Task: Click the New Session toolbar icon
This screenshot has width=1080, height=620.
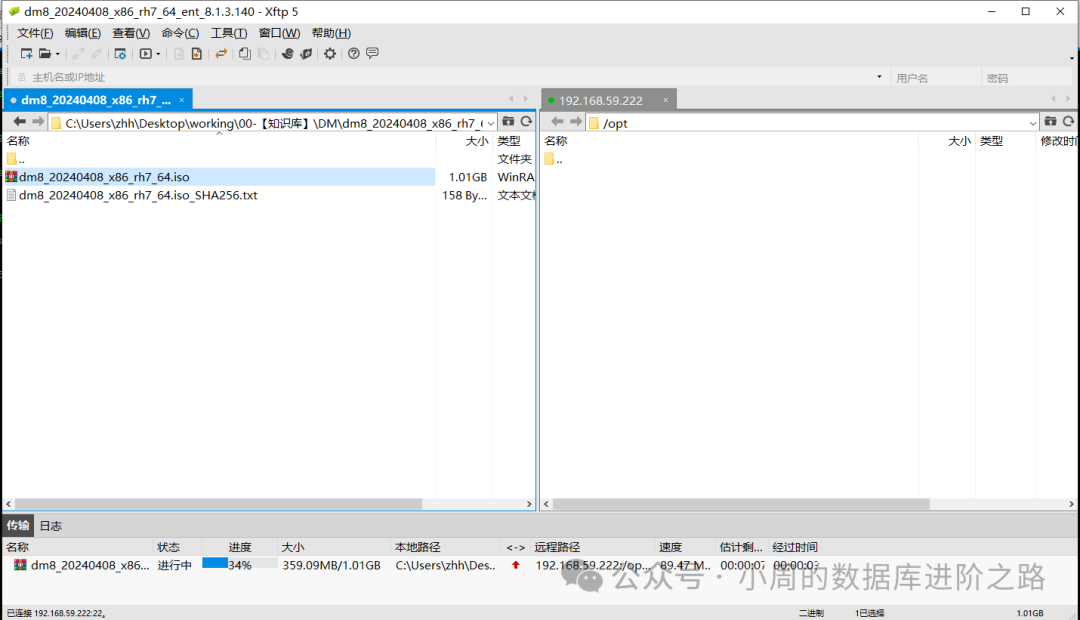Action: pos(26,54)
